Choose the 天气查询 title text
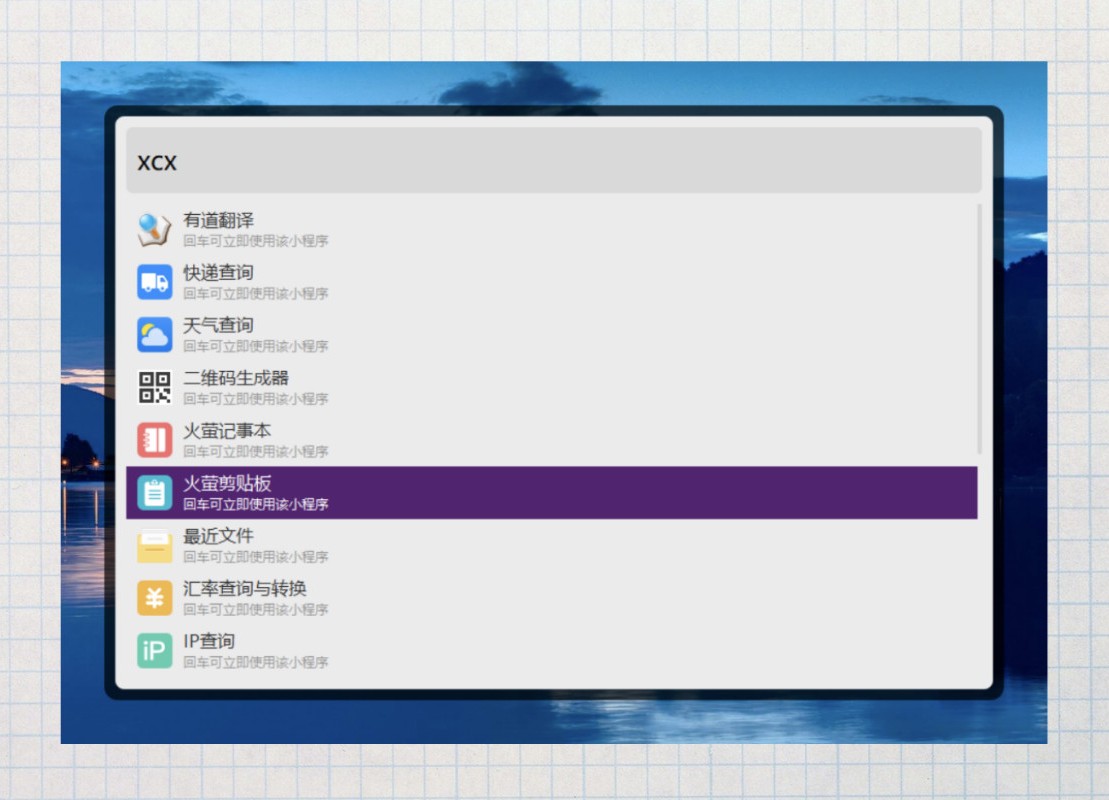1109x800 pixels. pos(218,325)
